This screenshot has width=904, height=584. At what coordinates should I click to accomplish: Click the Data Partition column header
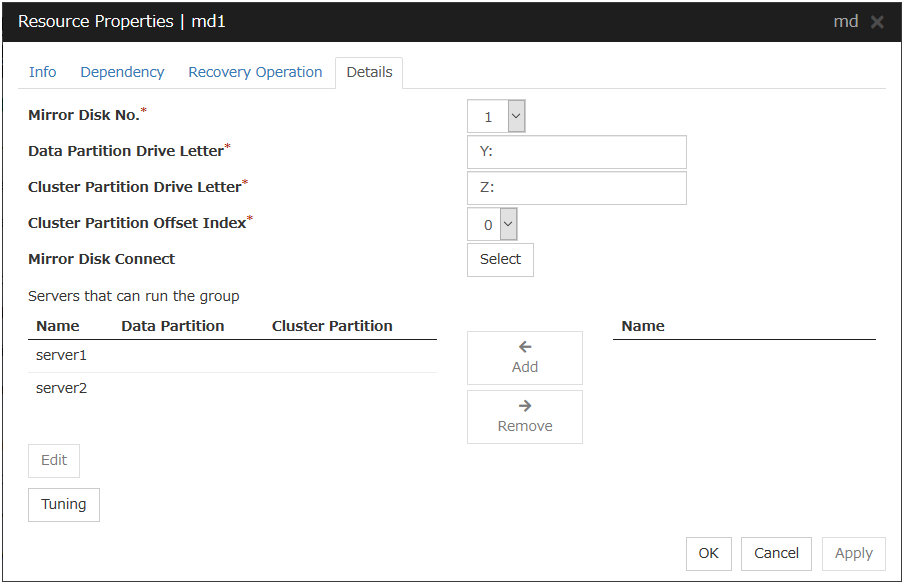coord(173,326)
